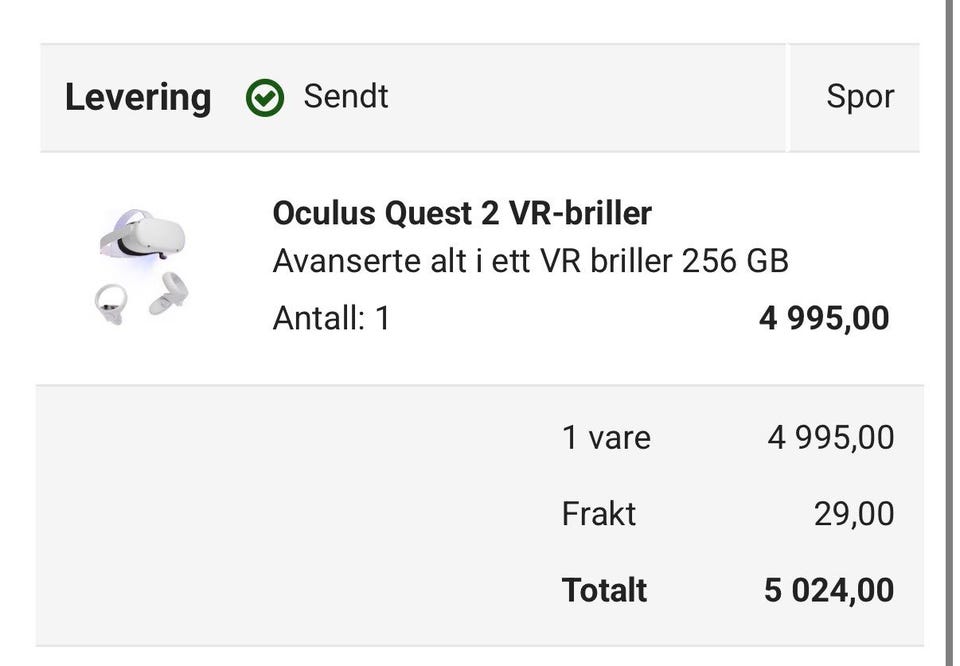Select the Sendt status label
960x666 pixels.
(346, 97)
